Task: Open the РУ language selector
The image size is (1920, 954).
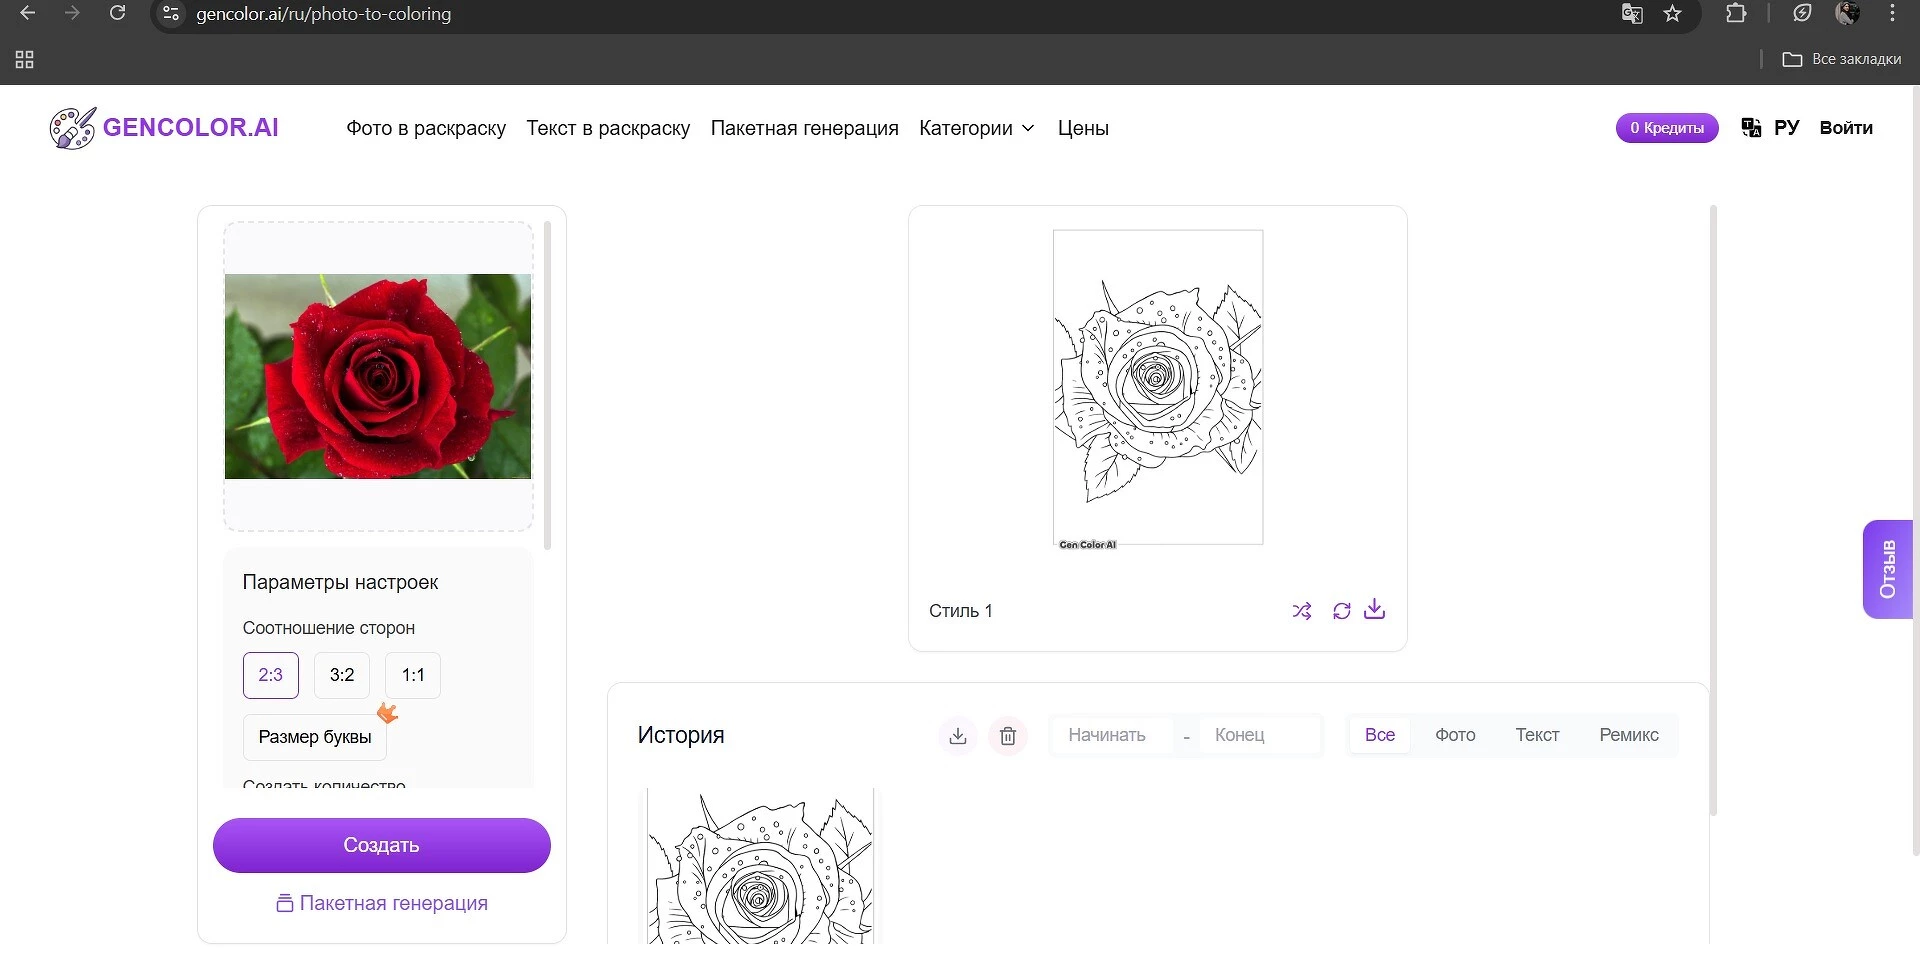Action: tap(1786, 128)
